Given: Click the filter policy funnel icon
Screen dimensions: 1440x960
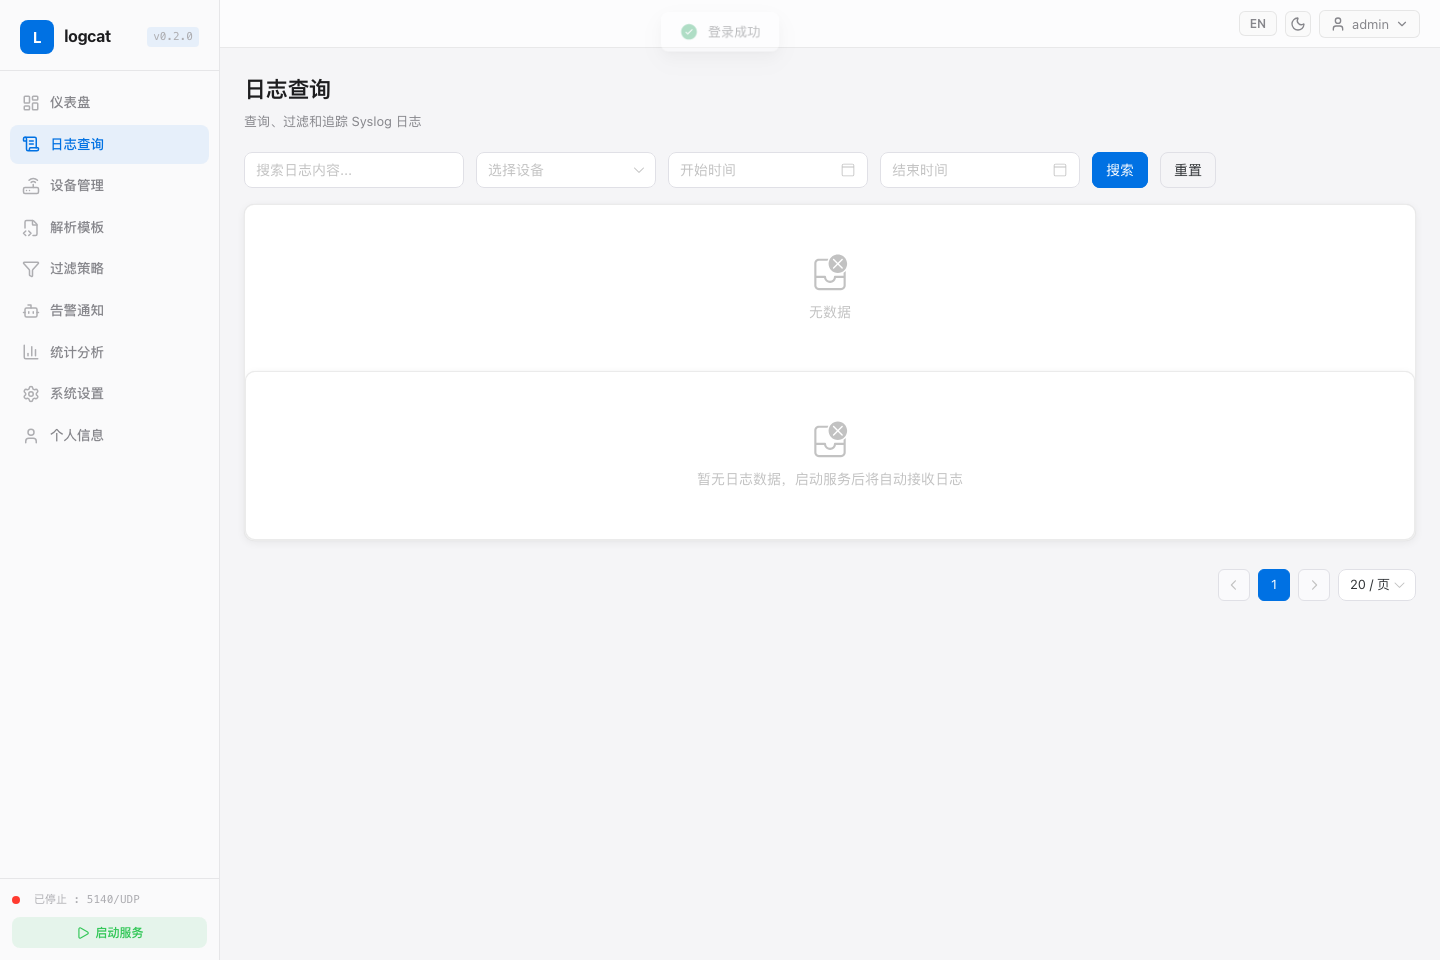Looking at the screenshot, I should (x=31, y=269).
